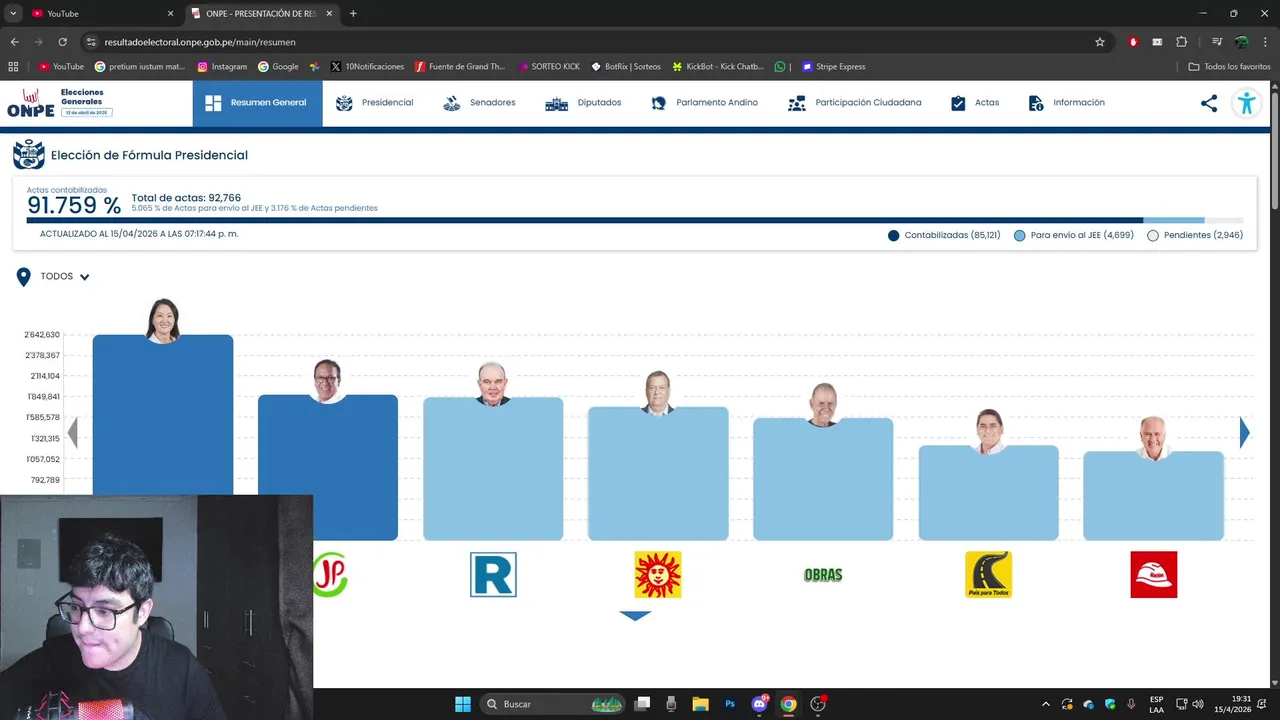Expand section with the blue down arrow
1280x720 pixels.
coord(635,616)
